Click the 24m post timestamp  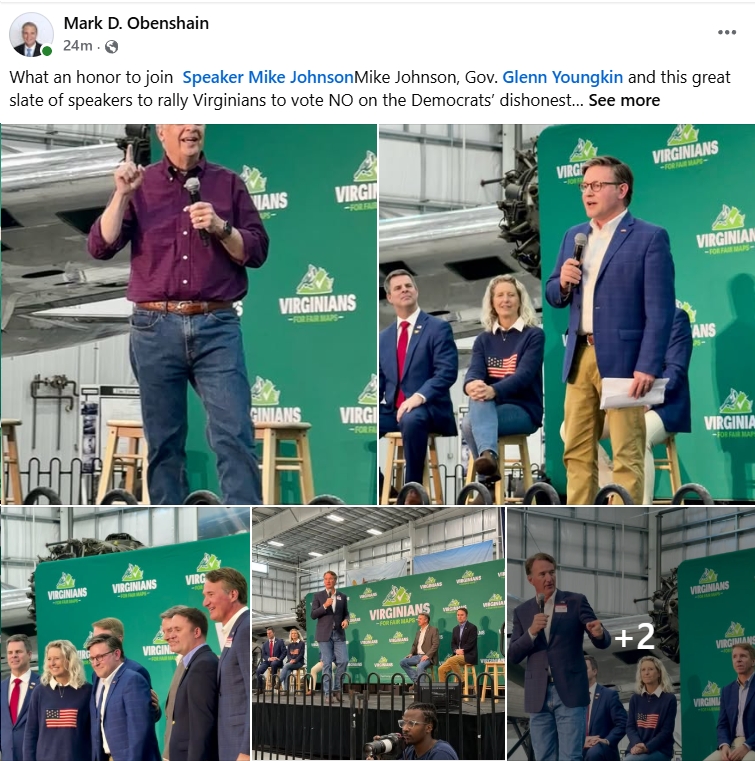(78, 46)
